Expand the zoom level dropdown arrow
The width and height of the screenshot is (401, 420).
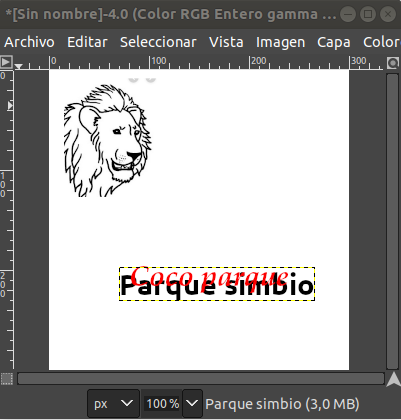(192, 404)
